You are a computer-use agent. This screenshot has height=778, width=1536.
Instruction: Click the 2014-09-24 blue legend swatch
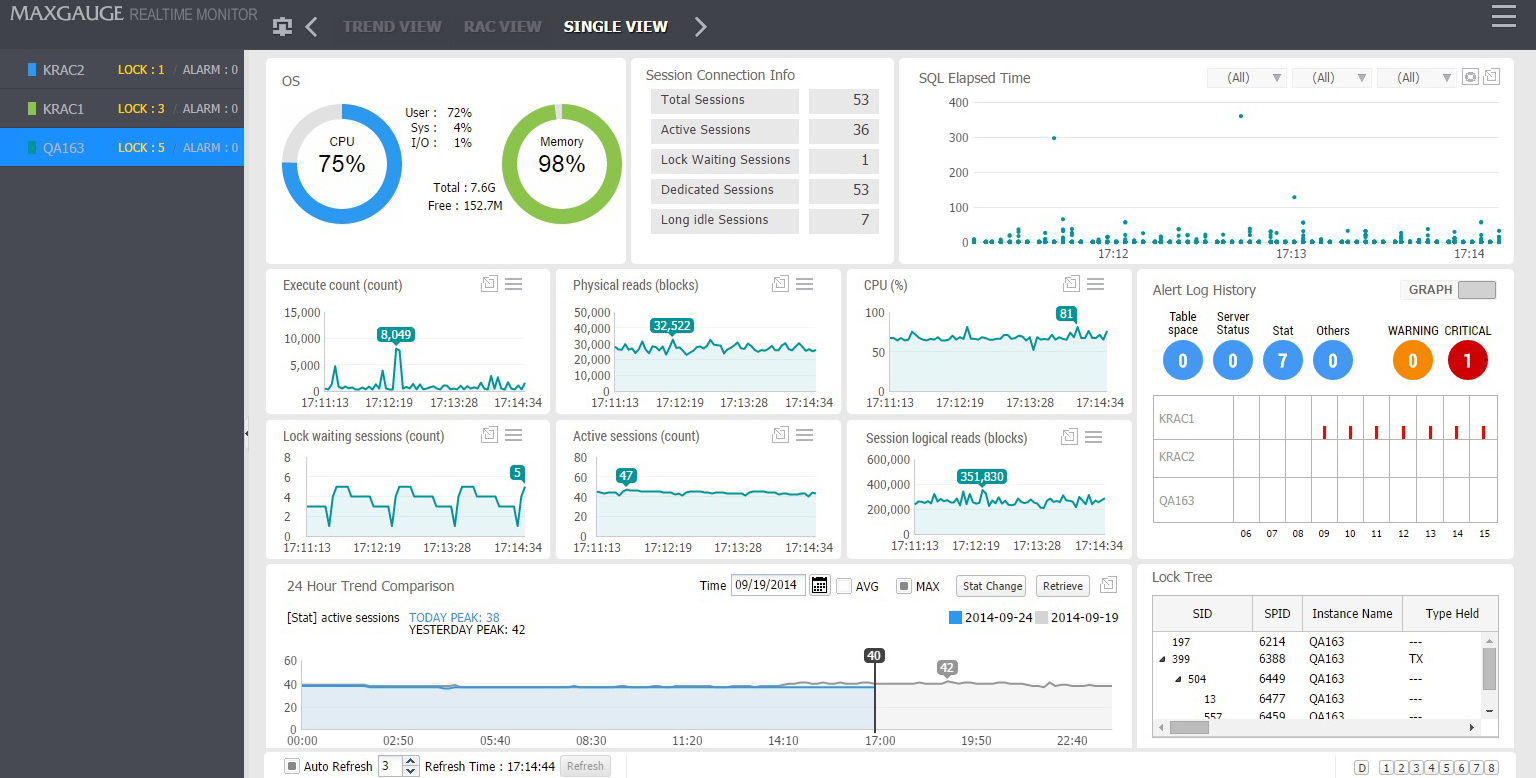point(955,618)
